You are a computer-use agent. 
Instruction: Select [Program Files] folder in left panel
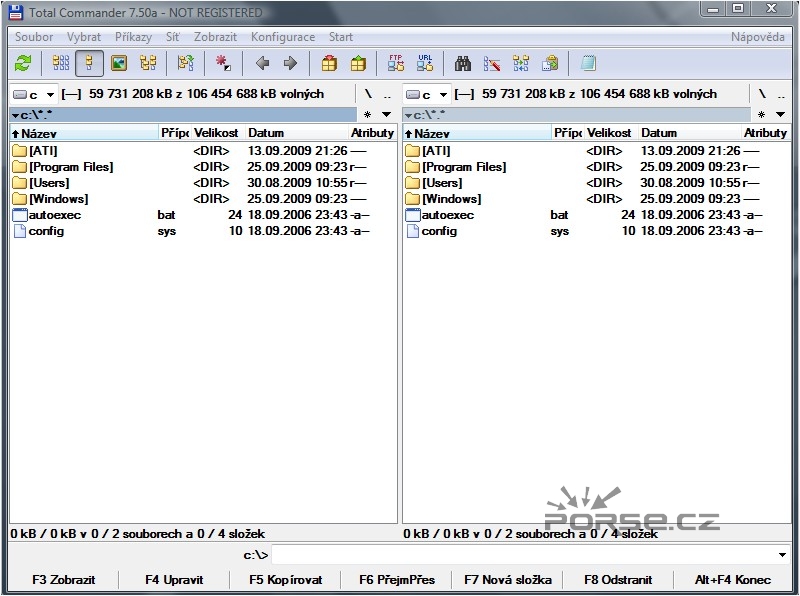[203, 167]
